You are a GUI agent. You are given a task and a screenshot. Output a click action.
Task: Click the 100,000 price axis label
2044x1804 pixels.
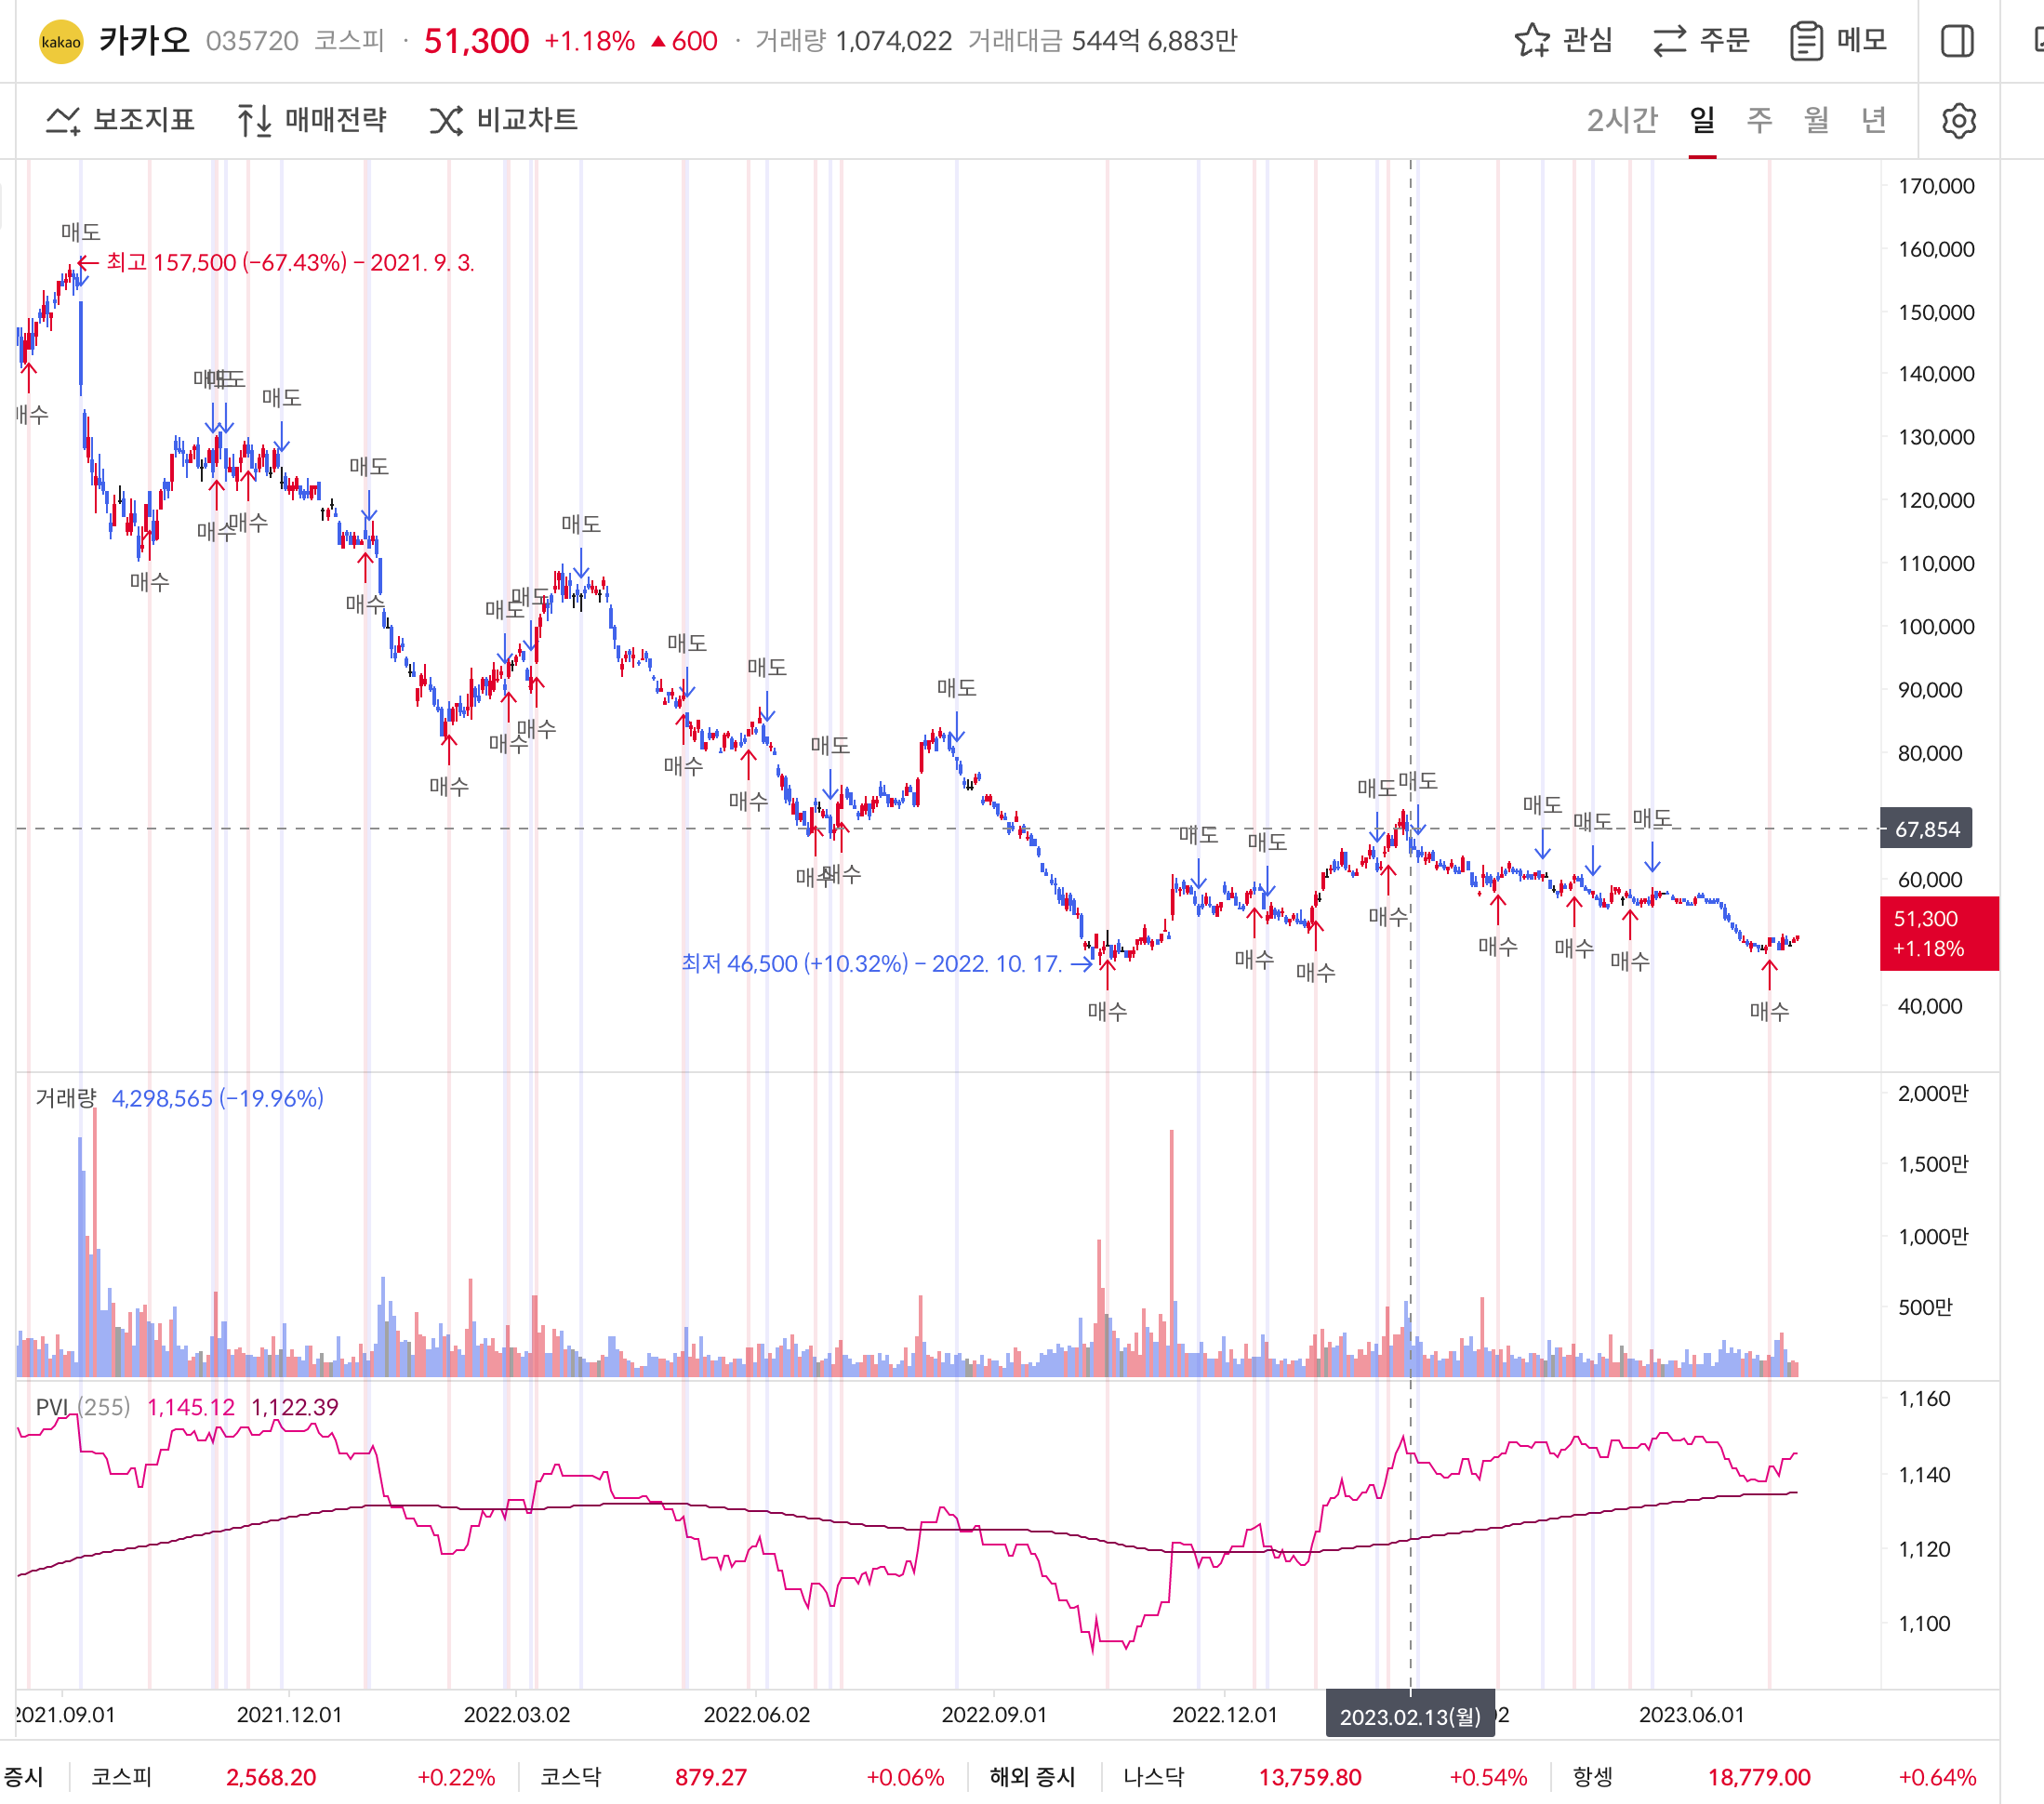pyautogui.click(x=1936, y=627)
